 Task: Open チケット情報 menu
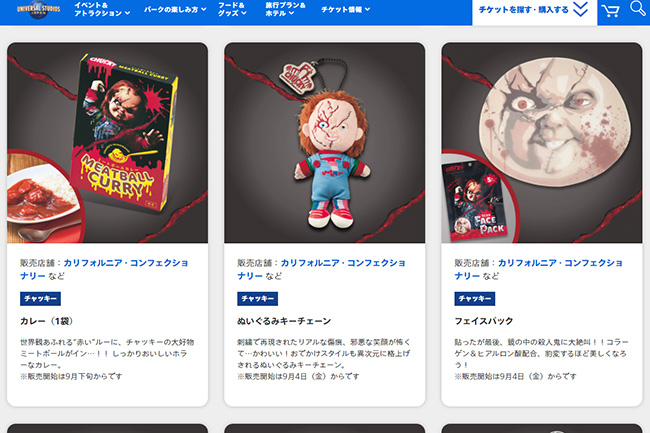tap(345, 9)
